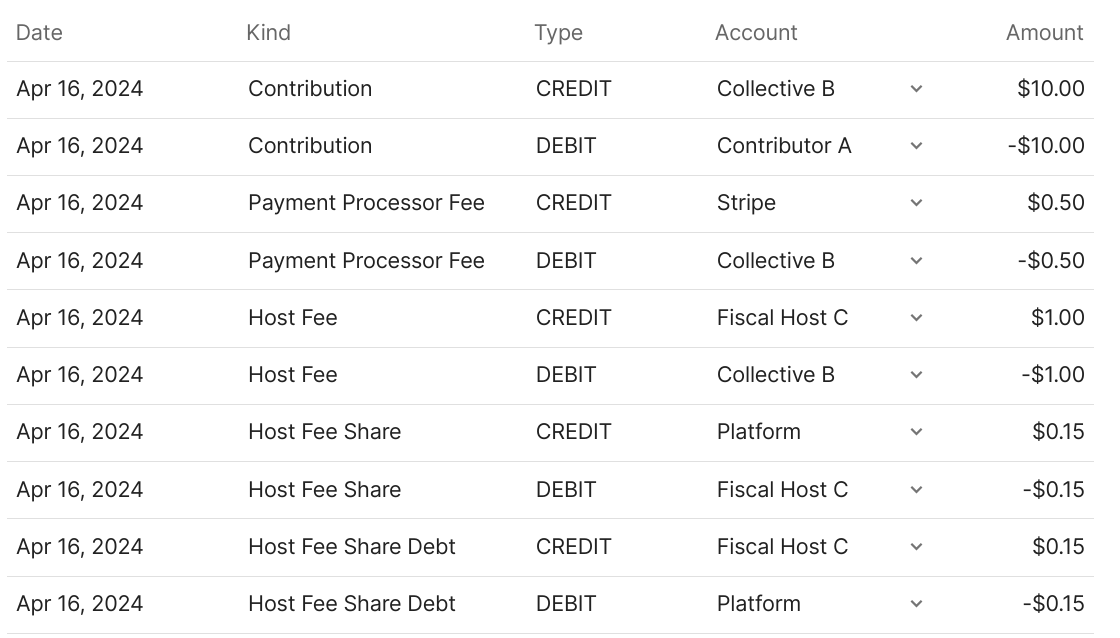Expand chevron in Collective B $10.00 contribution row
1120x638 pixels.
(x=916, y=89)
